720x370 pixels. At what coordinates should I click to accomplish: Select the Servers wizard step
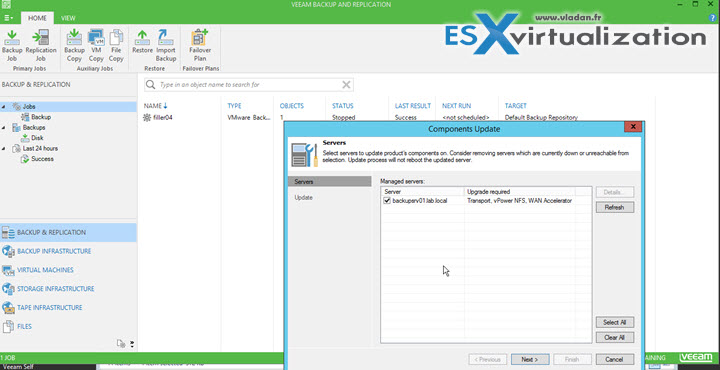[329, 182]
